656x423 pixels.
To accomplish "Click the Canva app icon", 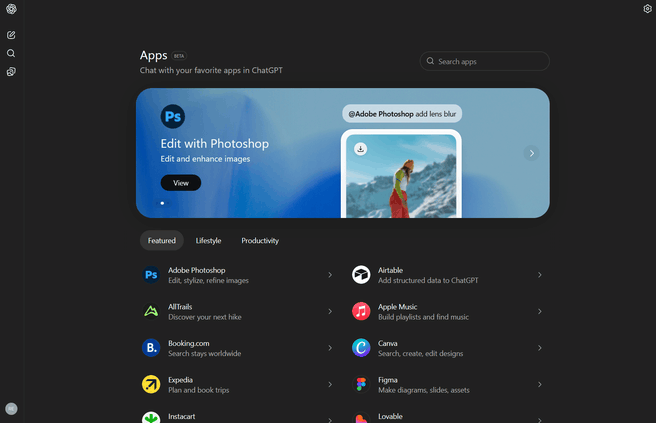I will pos(361,348).
